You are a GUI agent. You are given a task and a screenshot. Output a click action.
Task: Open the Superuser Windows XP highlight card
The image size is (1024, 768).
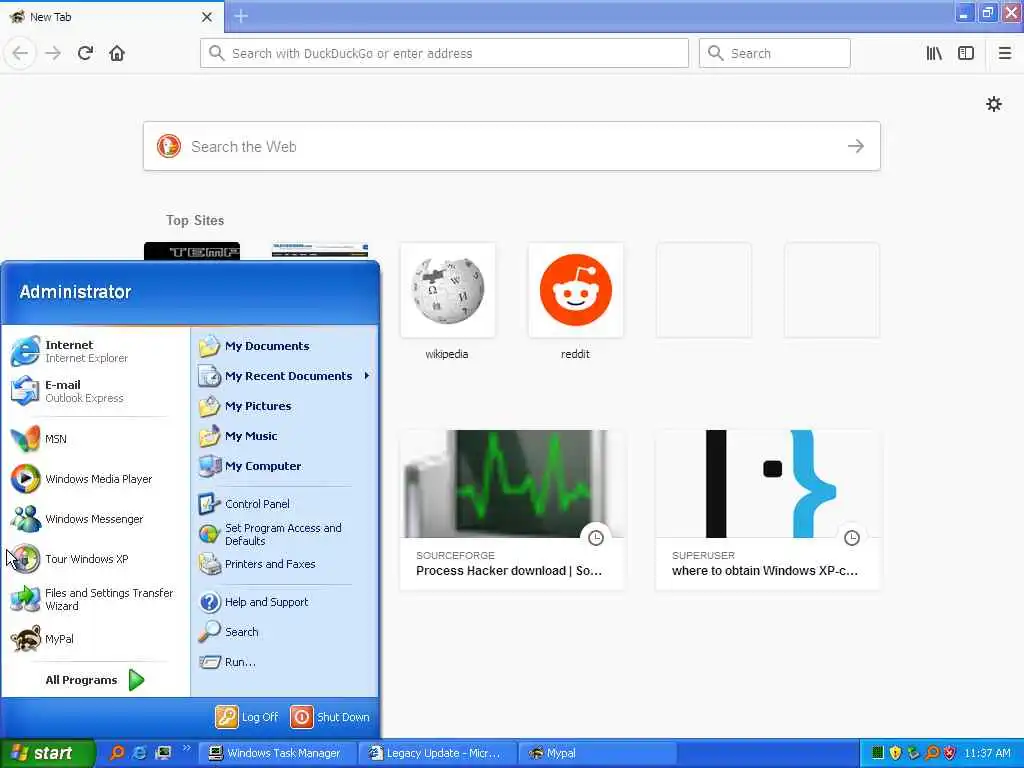pos(767,509)
